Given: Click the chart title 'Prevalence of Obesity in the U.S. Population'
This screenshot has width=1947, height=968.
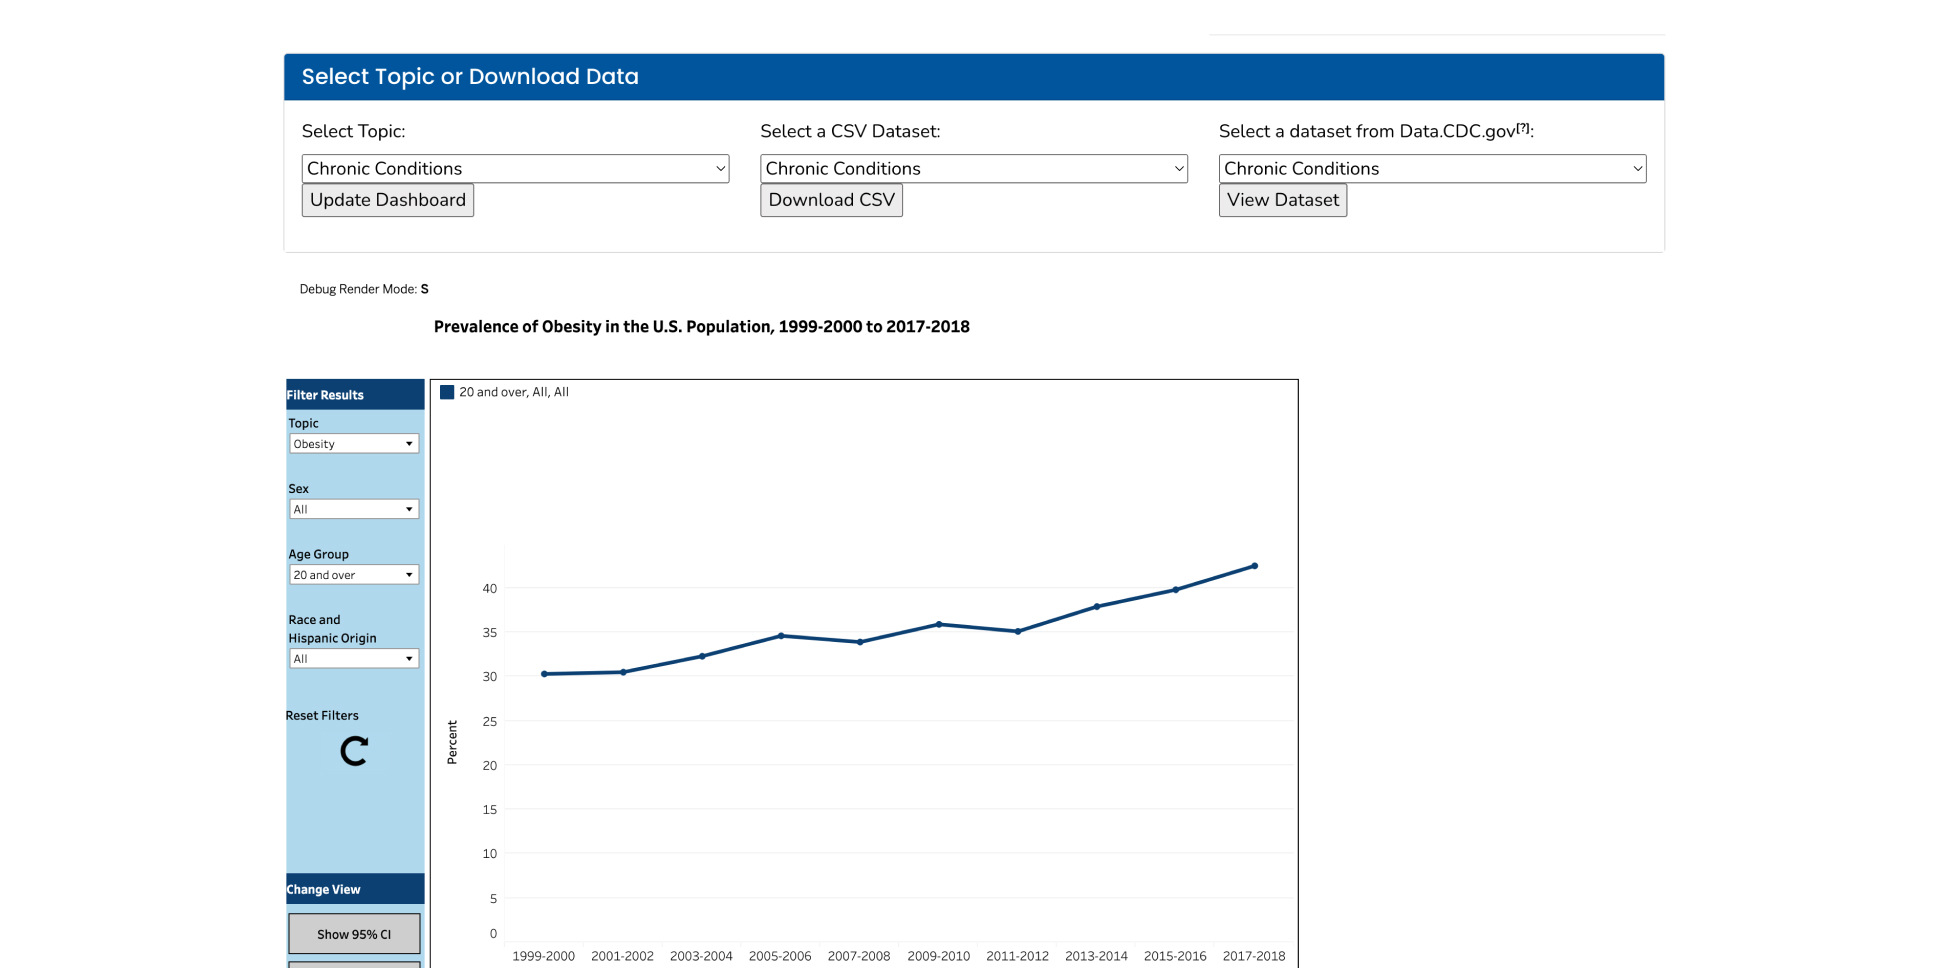Looking at the screenshot, I should [702, 326].
